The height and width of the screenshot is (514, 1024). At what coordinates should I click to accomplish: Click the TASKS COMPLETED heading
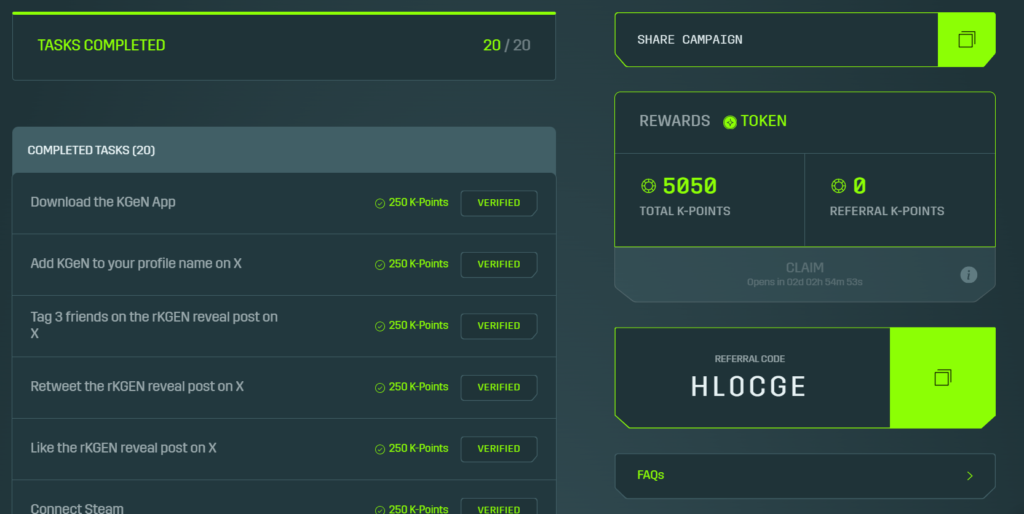click(x=101, y=45)
